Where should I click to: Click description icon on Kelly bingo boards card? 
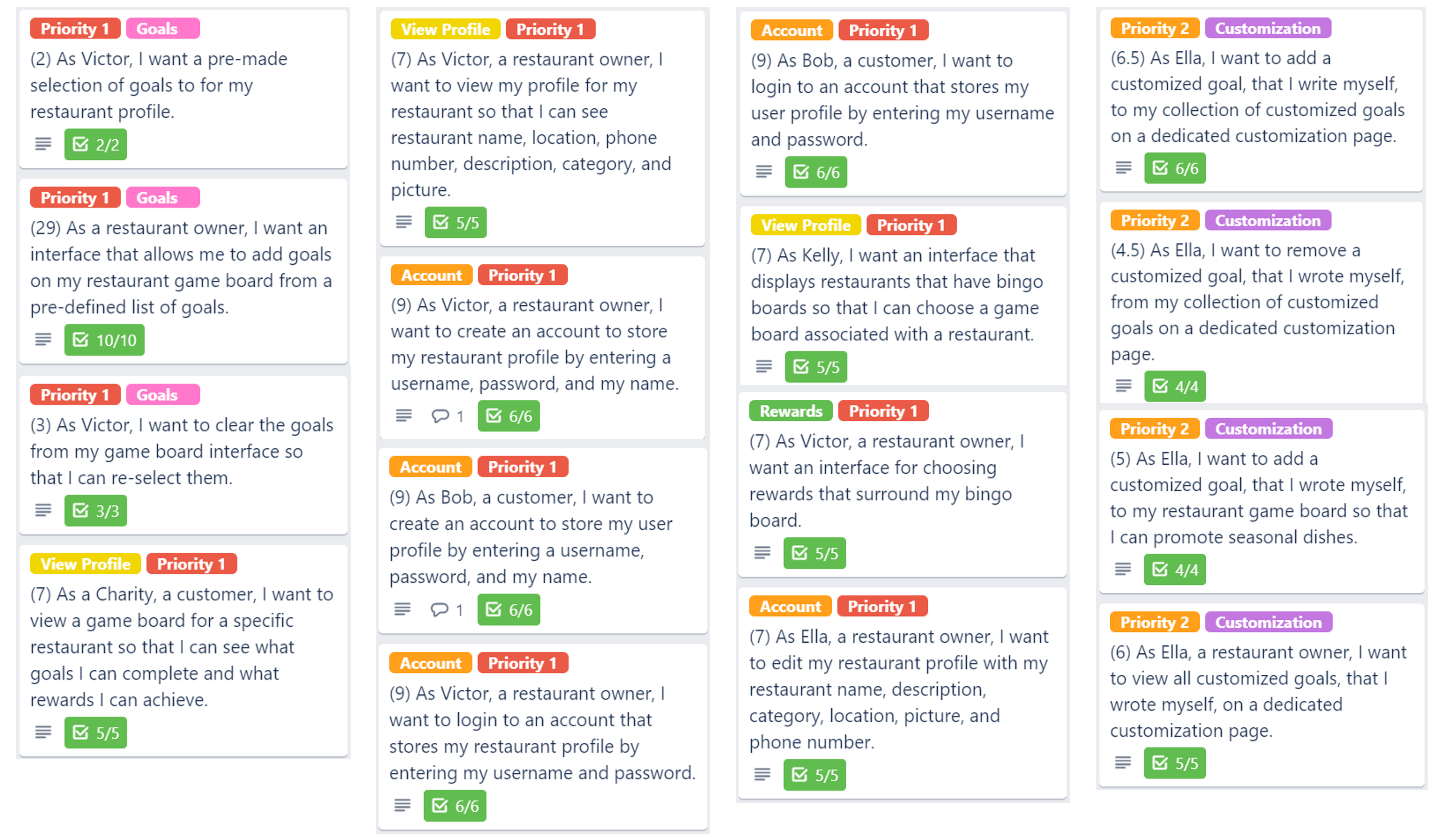click(x=763, y=367)
